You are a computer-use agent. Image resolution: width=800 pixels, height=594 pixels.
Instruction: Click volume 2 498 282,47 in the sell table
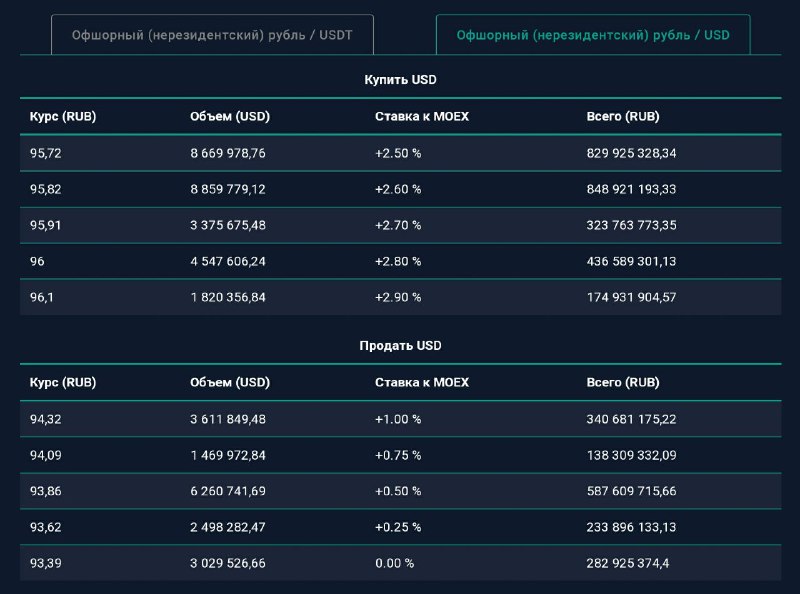click(228, 527)
